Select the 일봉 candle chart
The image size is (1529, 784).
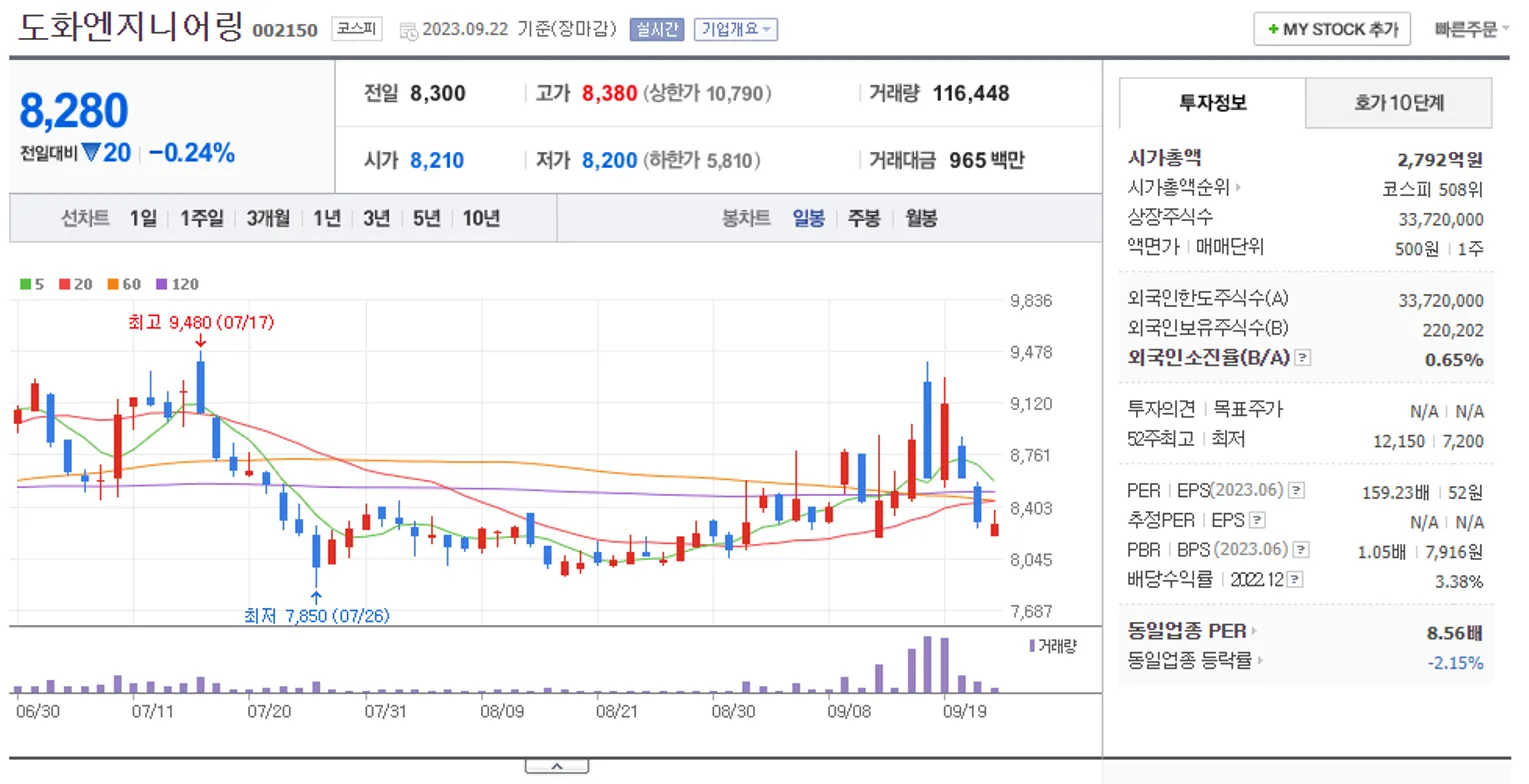pos(808,219)
